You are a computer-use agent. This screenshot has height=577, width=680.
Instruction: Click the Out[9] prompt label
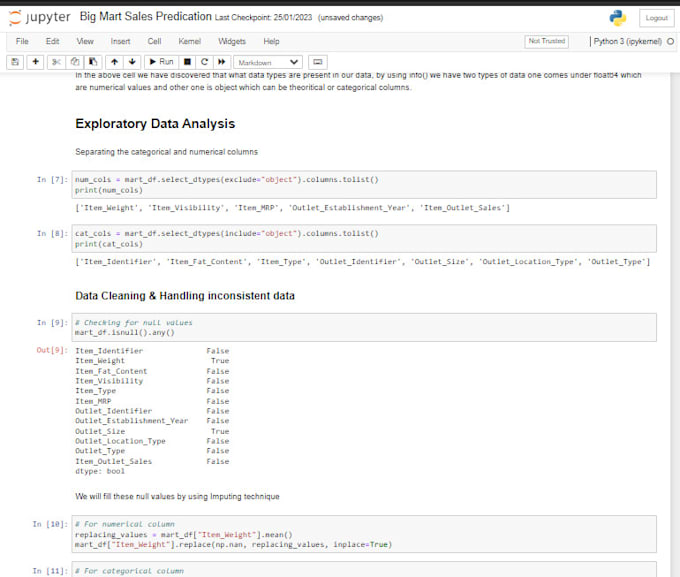tap(52, 351)
